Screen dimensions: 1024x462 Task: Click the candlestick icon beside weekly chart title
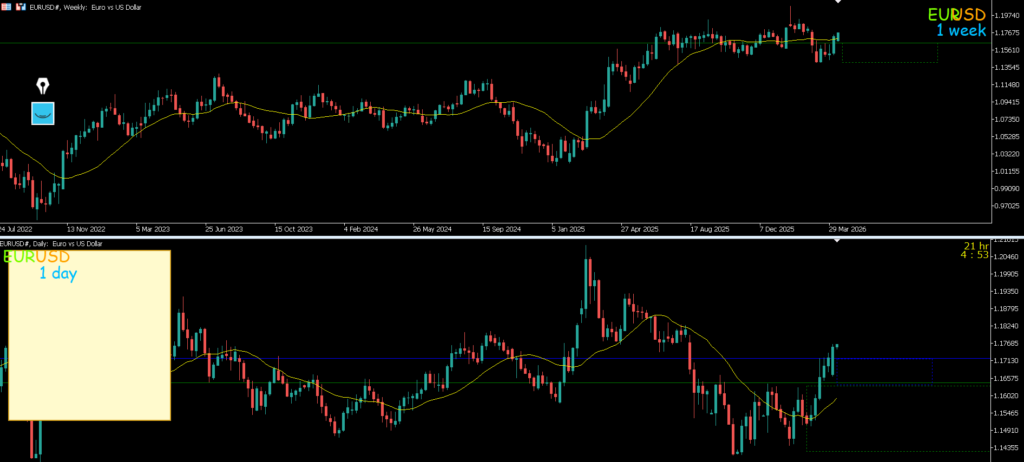20,7
